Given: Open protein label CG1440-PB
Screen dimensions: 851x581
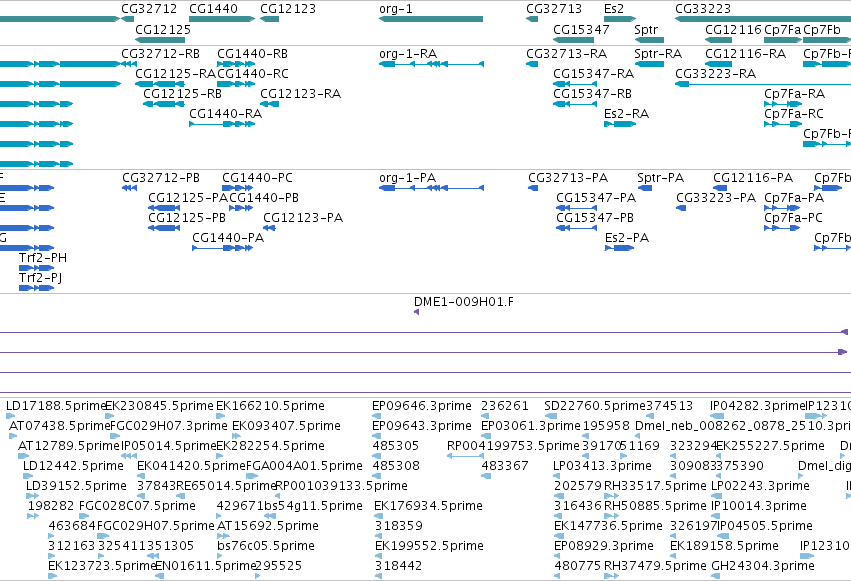Looking at the screenshot, I should 264,197.
